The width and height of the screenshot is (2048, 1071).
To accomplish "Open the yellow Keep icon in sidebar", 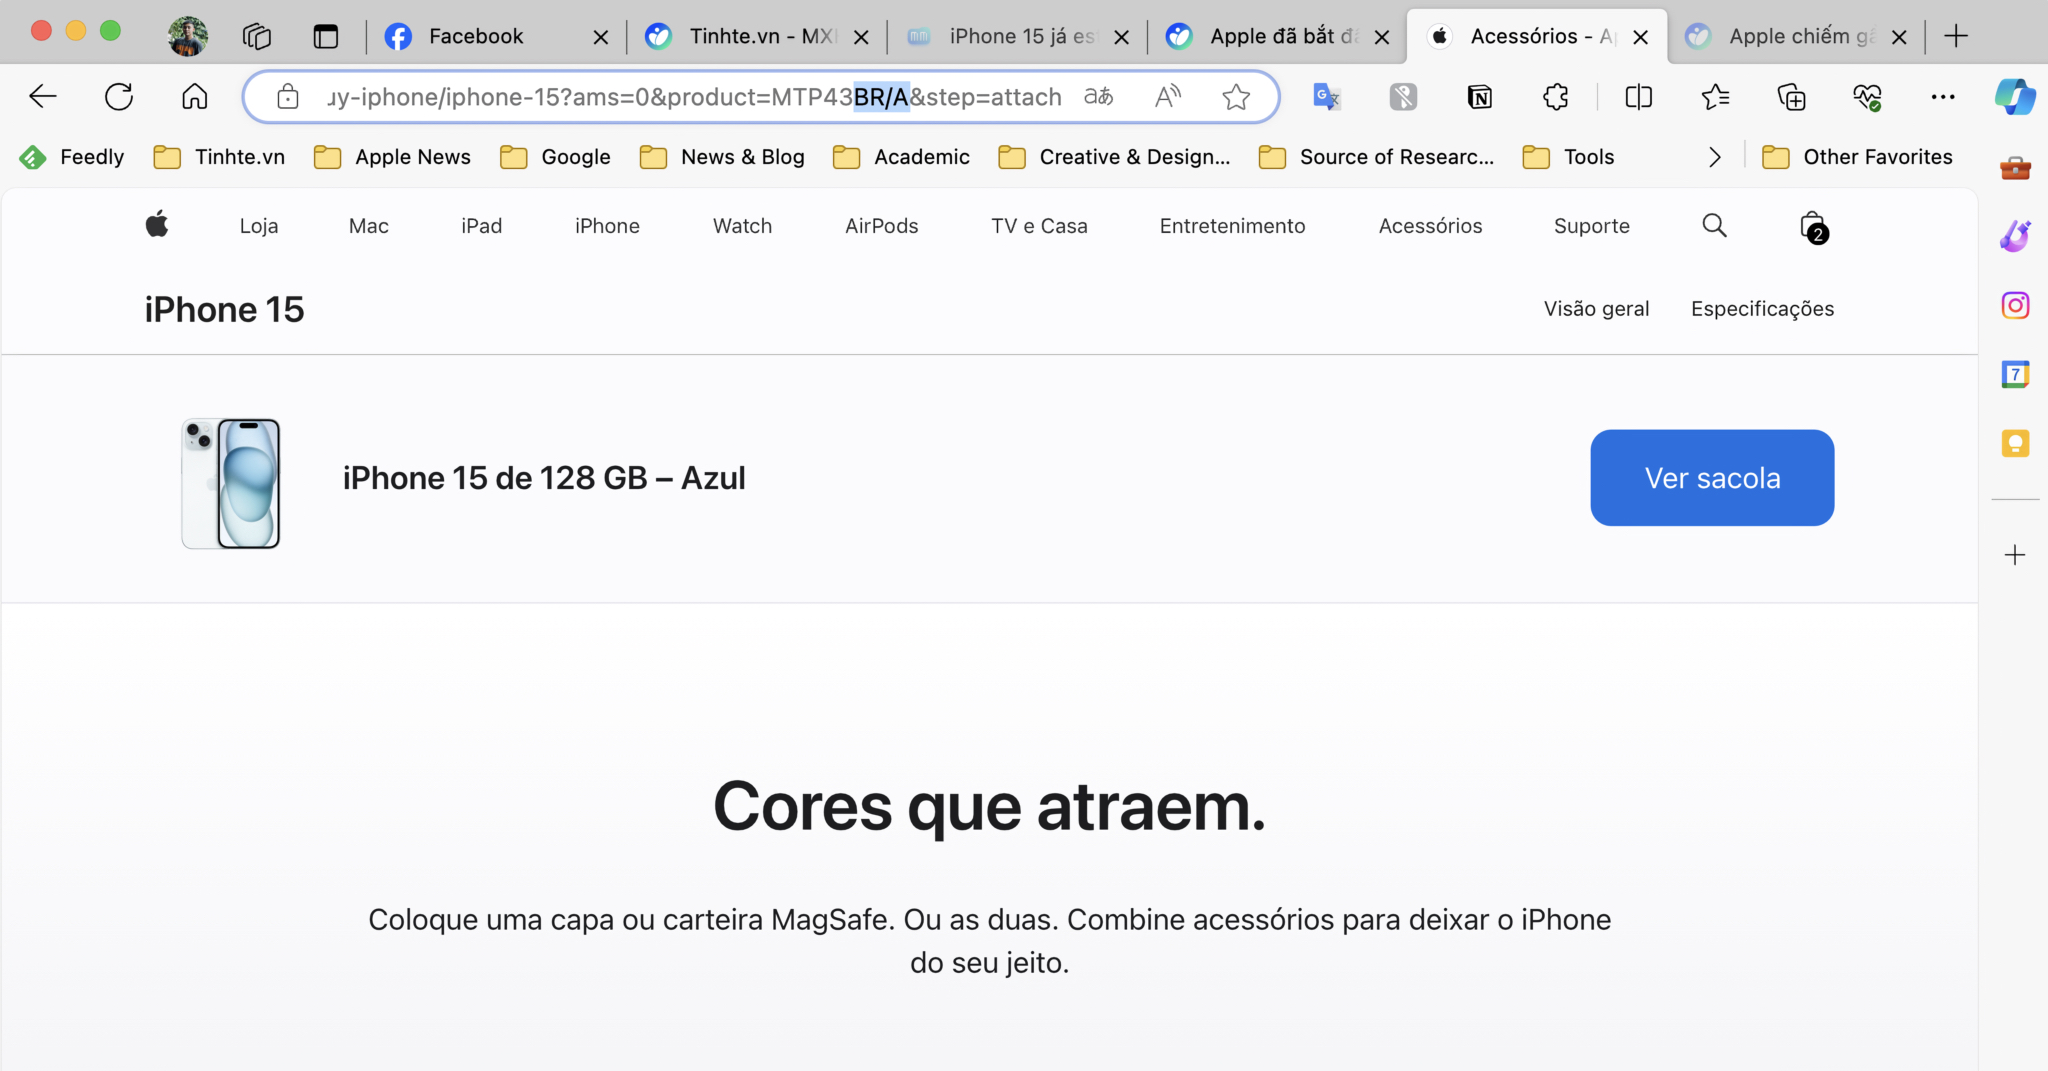I will point(2015,443).
